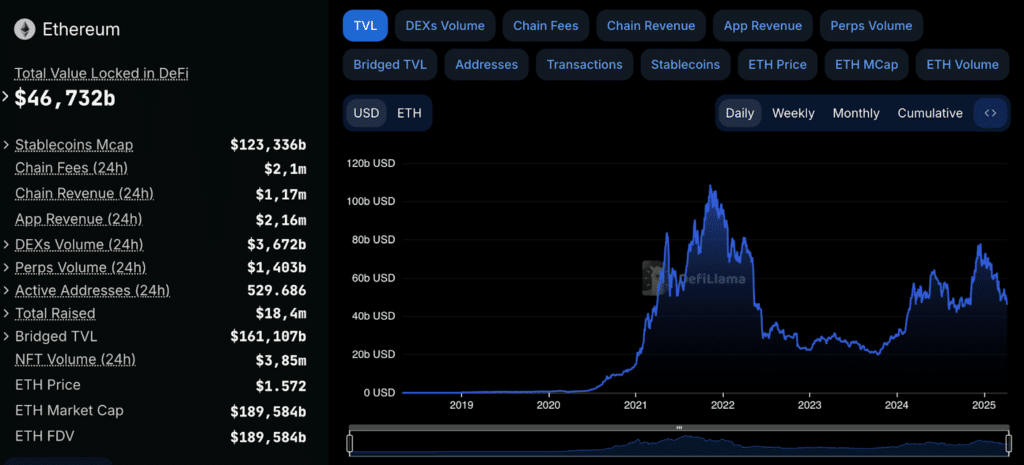The height and width of the screenshot is (465, 1024).
Task: Switch denomination to USD
Action: click(366, 113)
